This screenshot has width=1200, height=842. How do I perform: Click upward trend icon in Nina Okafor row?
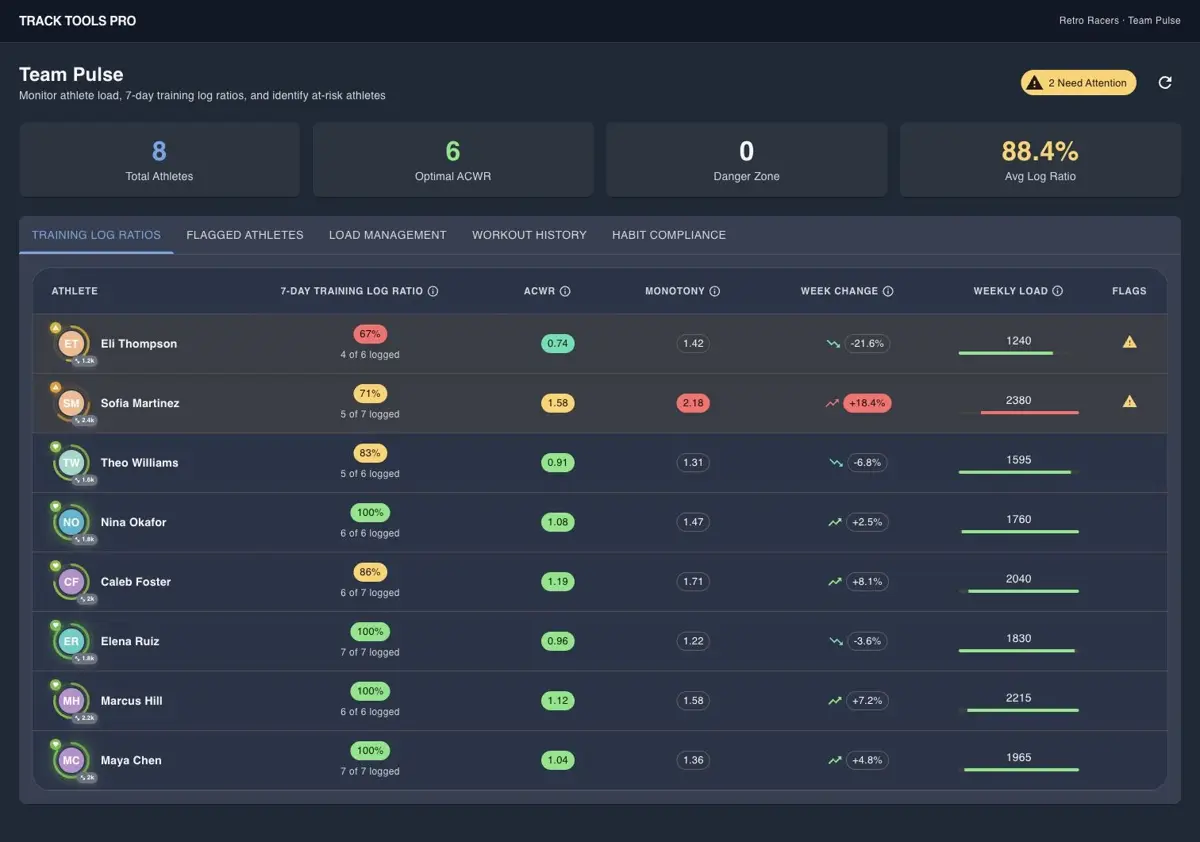(835, 522)
